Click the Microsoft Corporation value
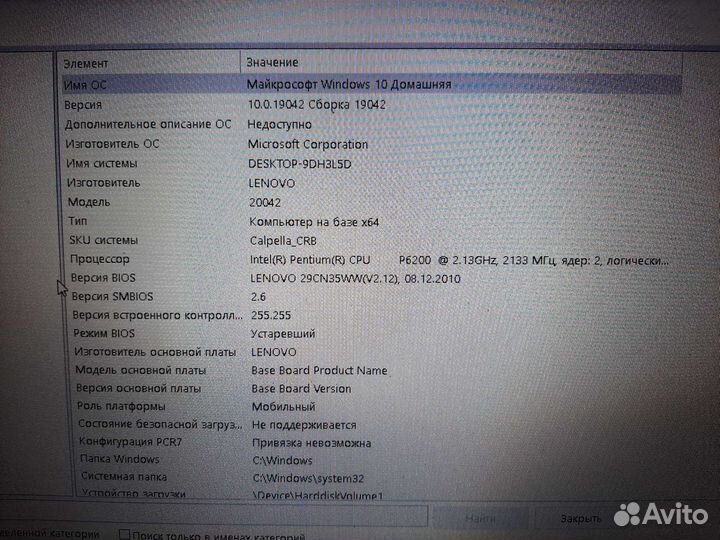This screenshot has width=720, height=540. coord(308,144)
